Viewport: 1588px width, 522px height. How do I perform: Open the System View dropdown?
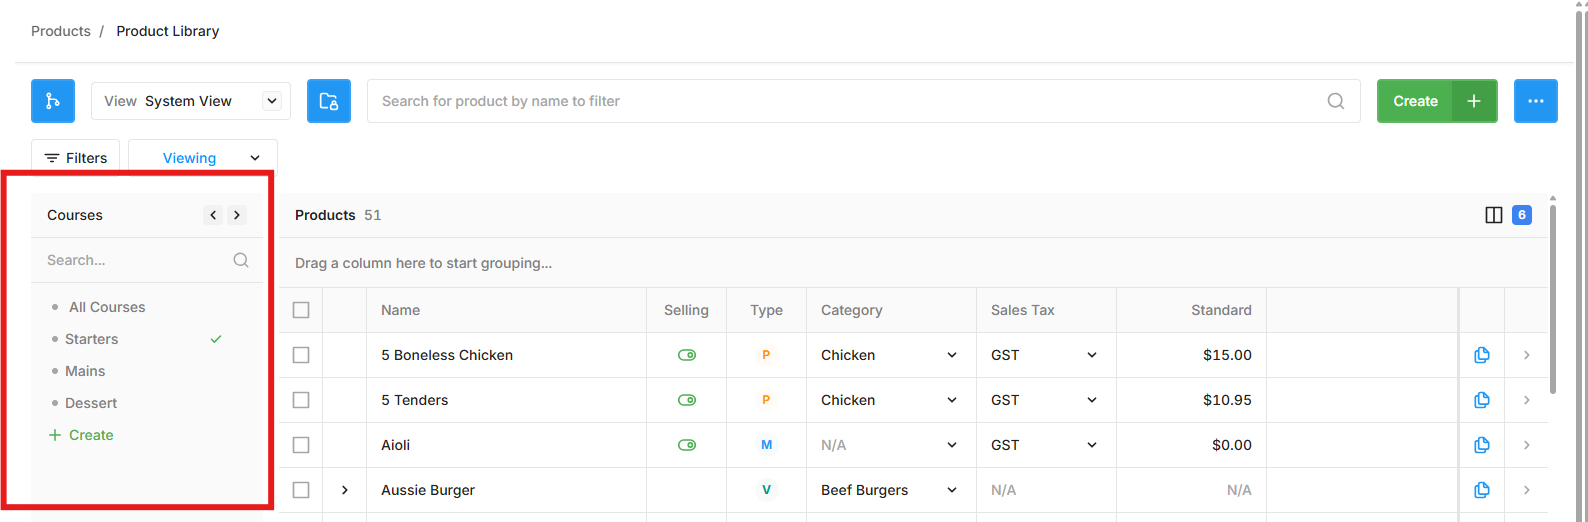point(191,101)
